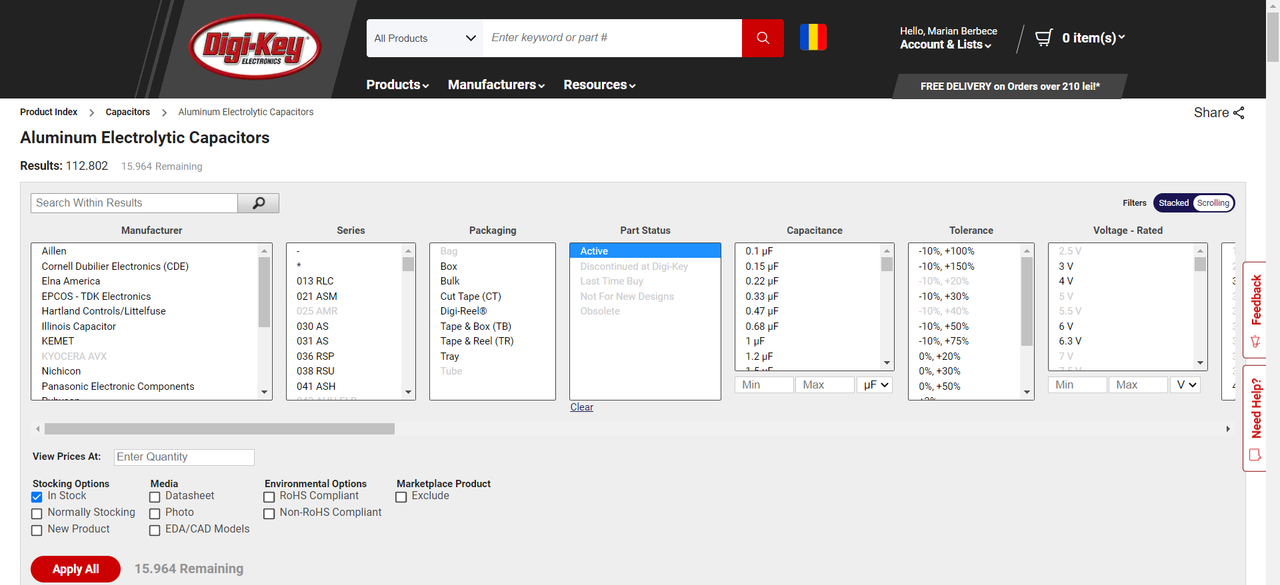Select 038 RSU series
1280x585 pixels.
pos(344,371)
